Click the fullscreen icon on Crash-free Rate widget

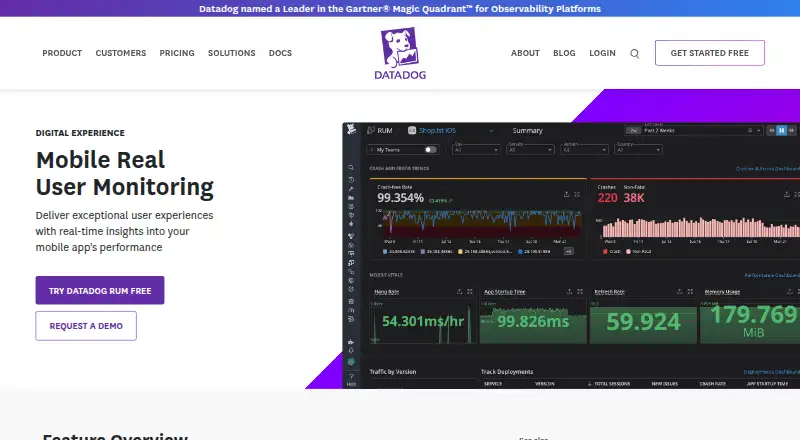[x=577, y=194]
